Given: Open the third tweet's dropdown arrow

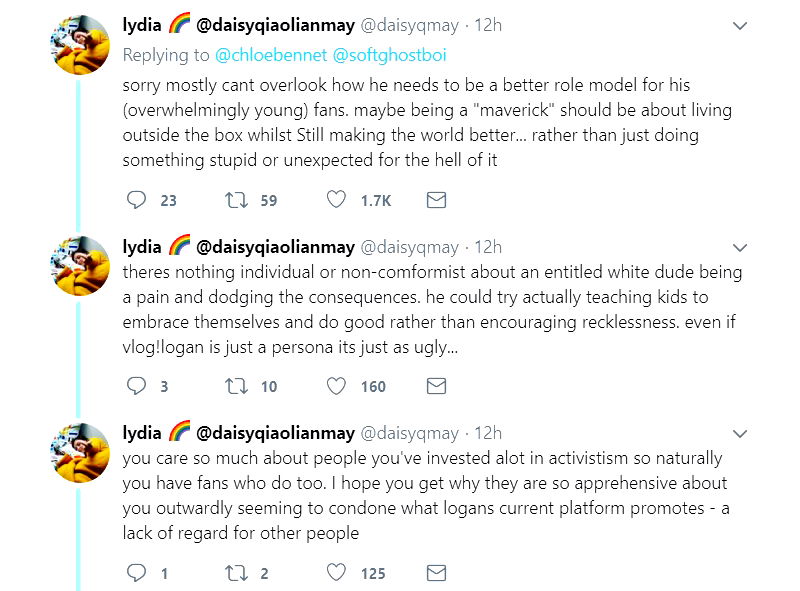Looking at the screenshot, I should point(740,433).
